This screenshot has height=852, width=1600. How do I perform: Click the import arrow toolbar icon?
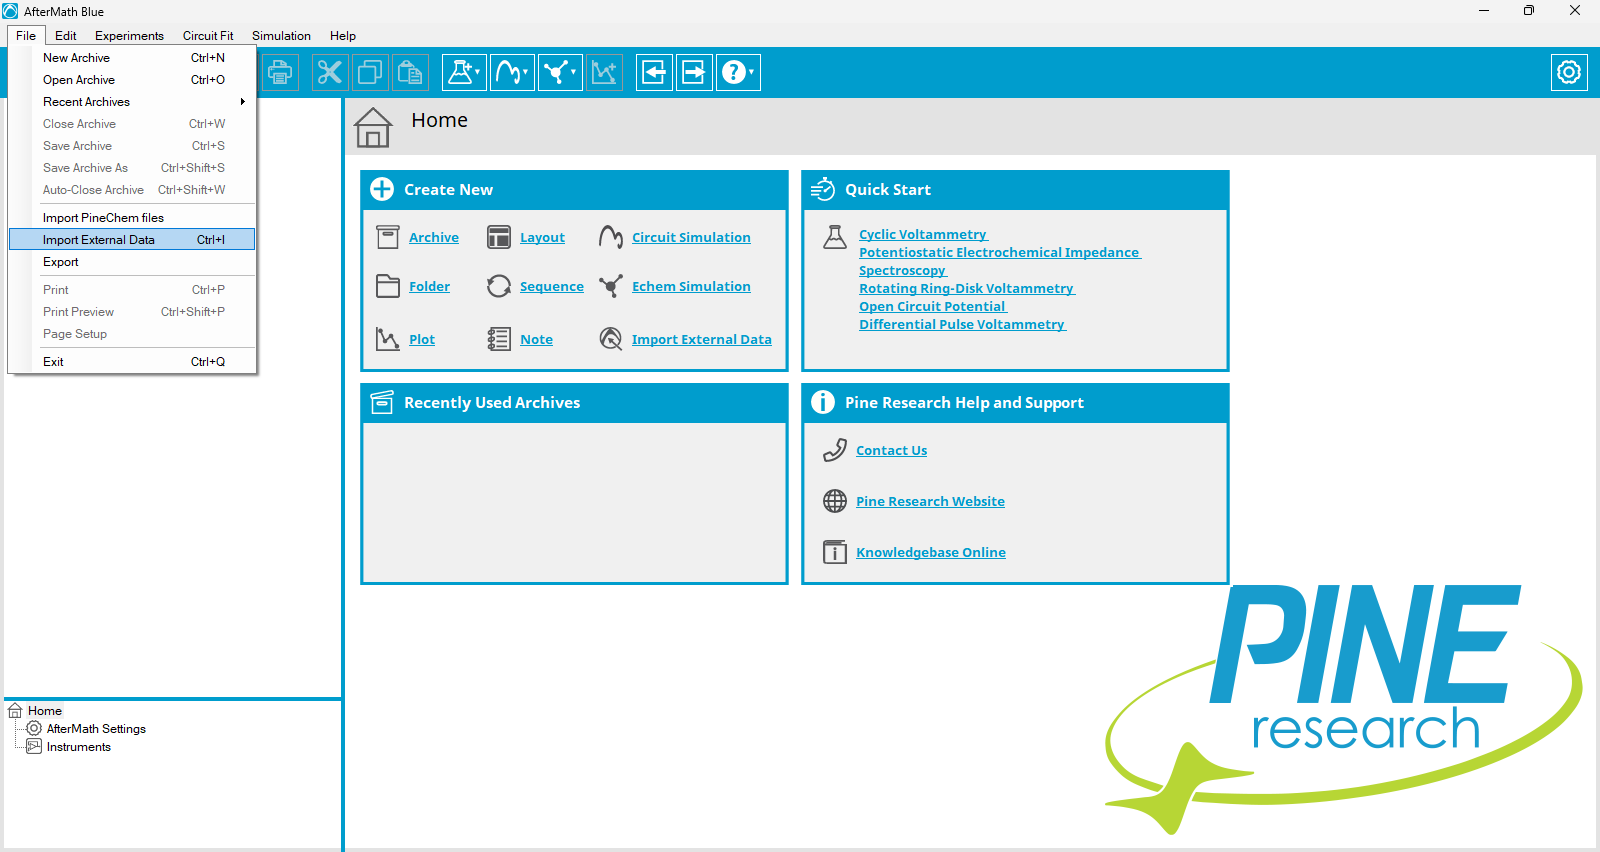tap(654, 72)
